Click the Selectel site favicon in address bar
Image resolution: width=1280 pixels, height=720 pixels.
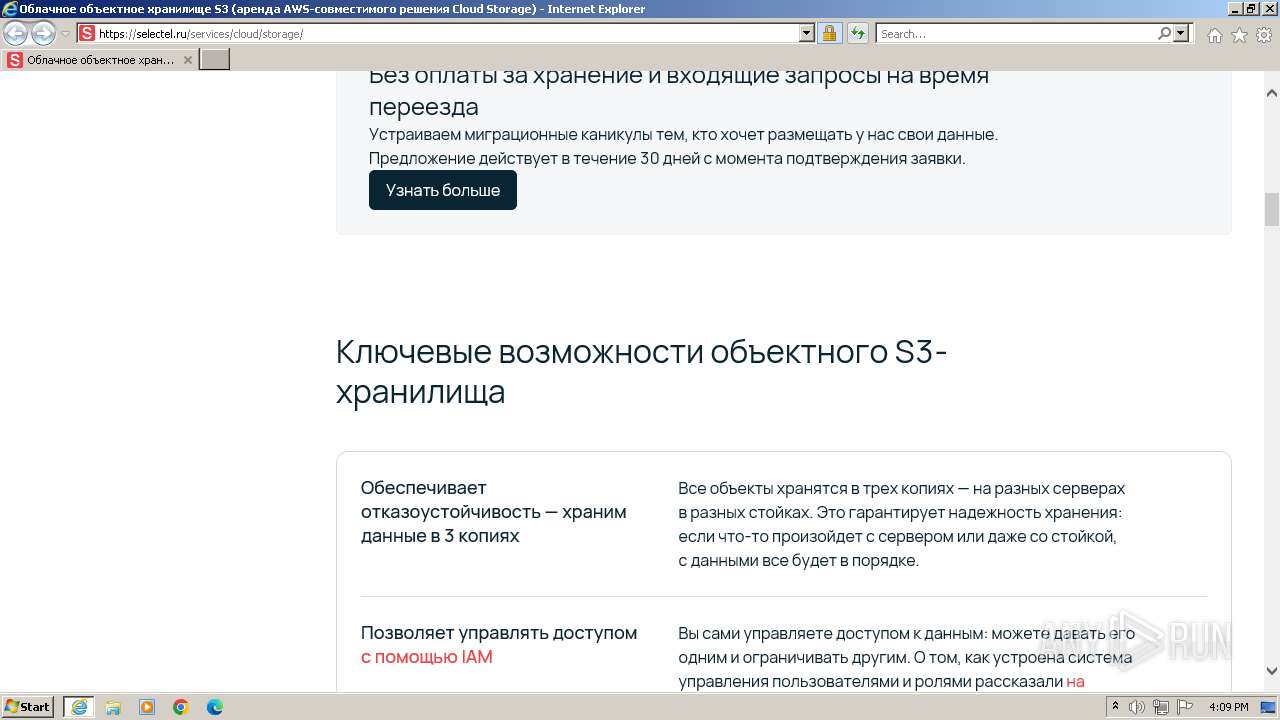(87, 33)
